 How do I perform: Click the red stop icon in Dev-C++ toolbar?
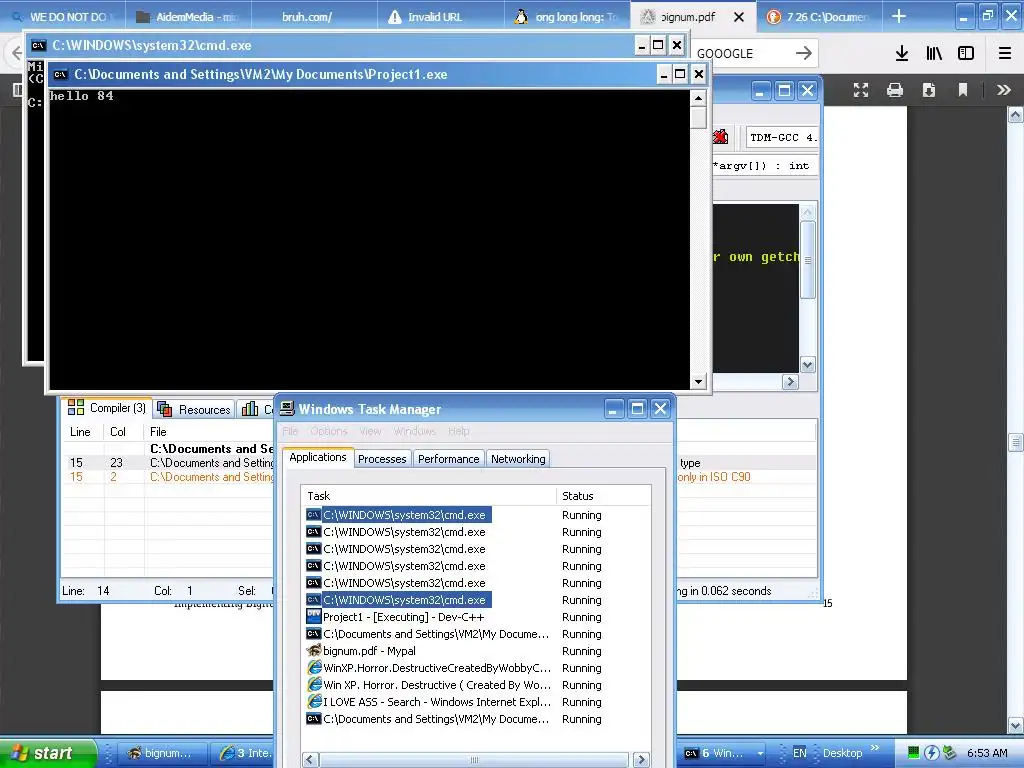[720, 136]
